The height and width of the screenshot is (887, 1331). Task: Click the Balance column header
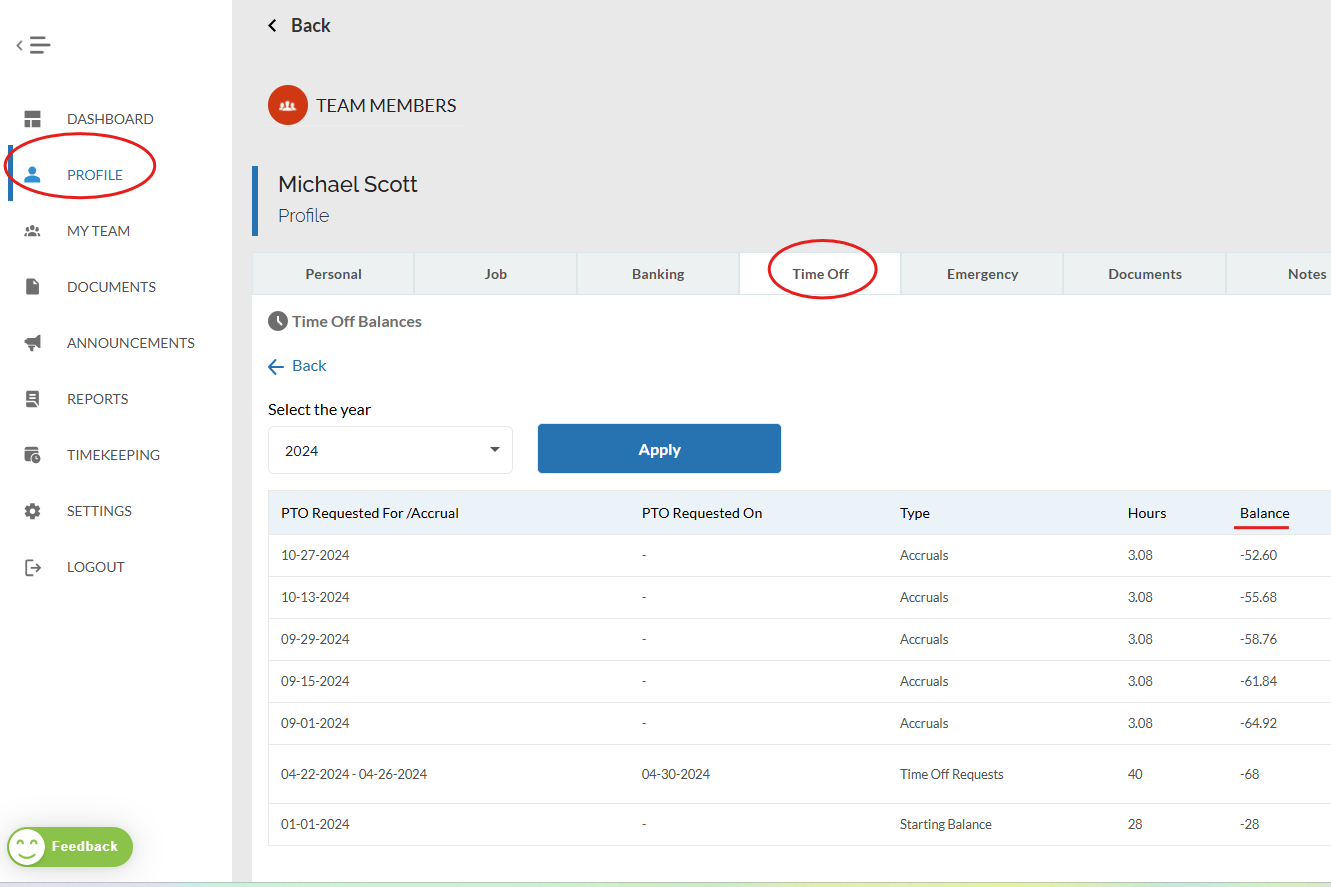[1265, 513]
